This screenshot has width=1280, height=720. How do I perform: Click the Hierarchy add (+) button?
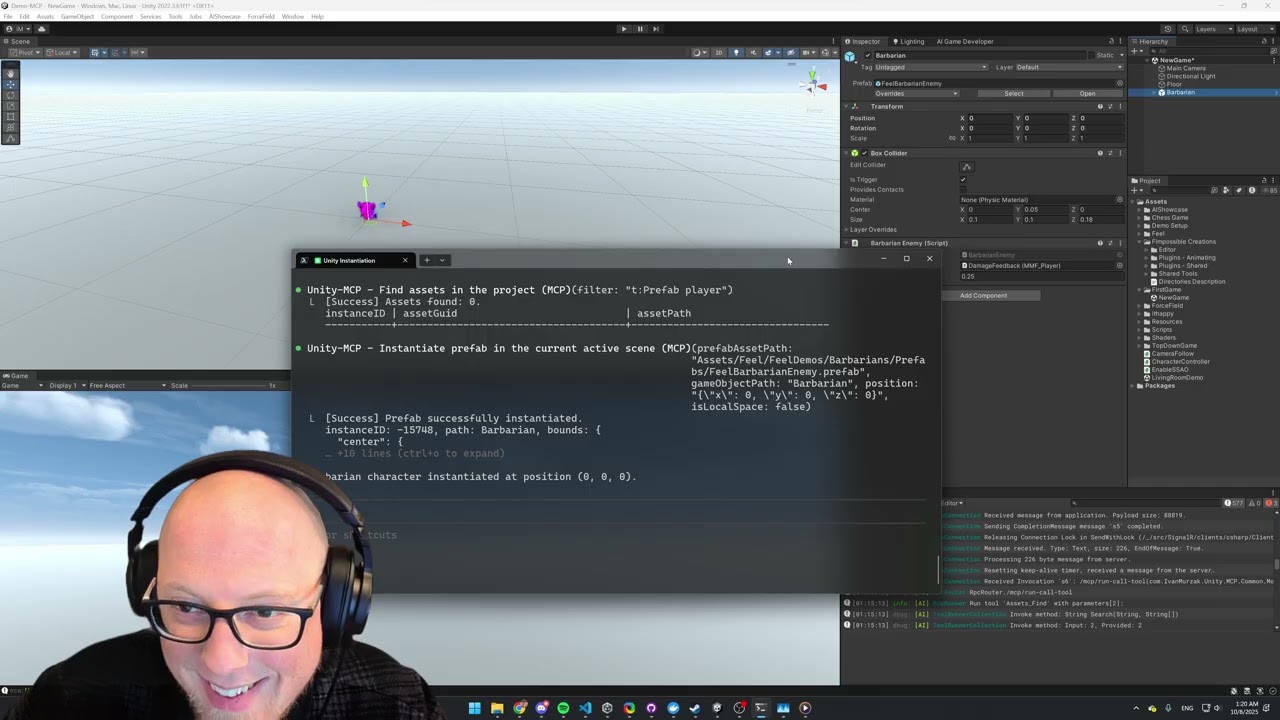(x=1137, y=51)
